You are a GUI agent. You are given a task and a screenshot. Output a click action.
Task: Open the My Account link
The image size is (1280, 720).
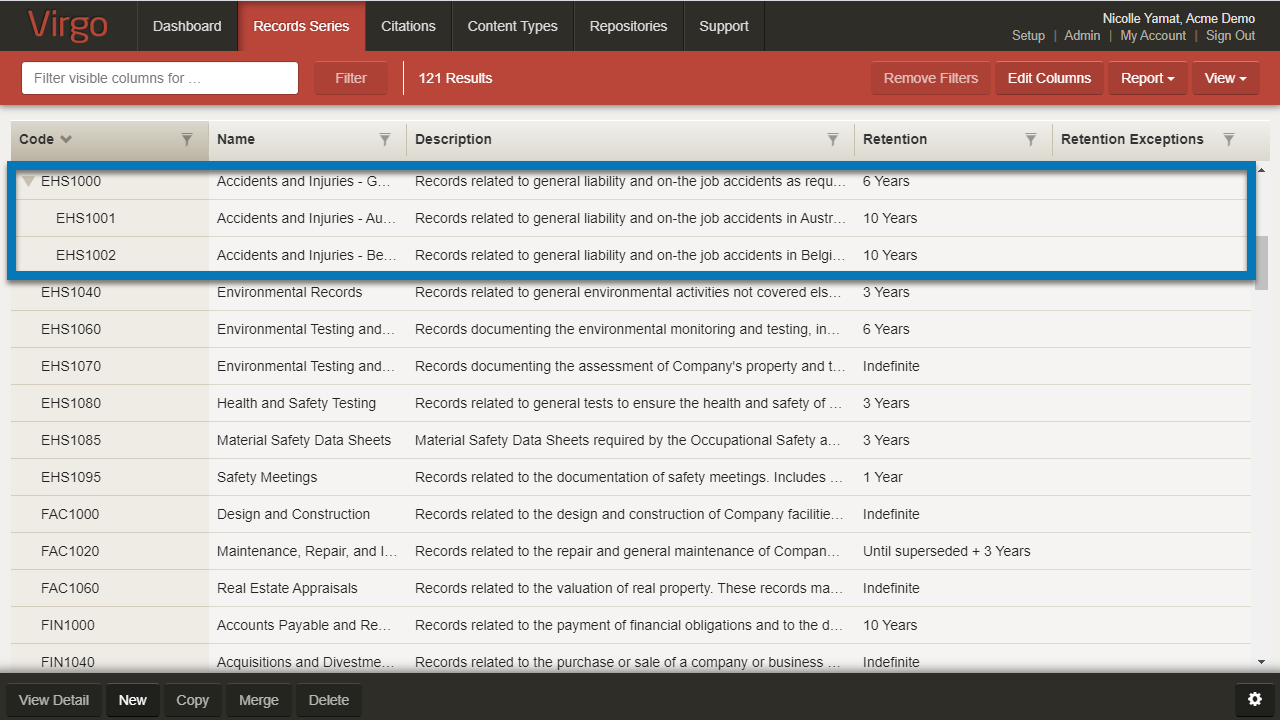(1153, 36)
